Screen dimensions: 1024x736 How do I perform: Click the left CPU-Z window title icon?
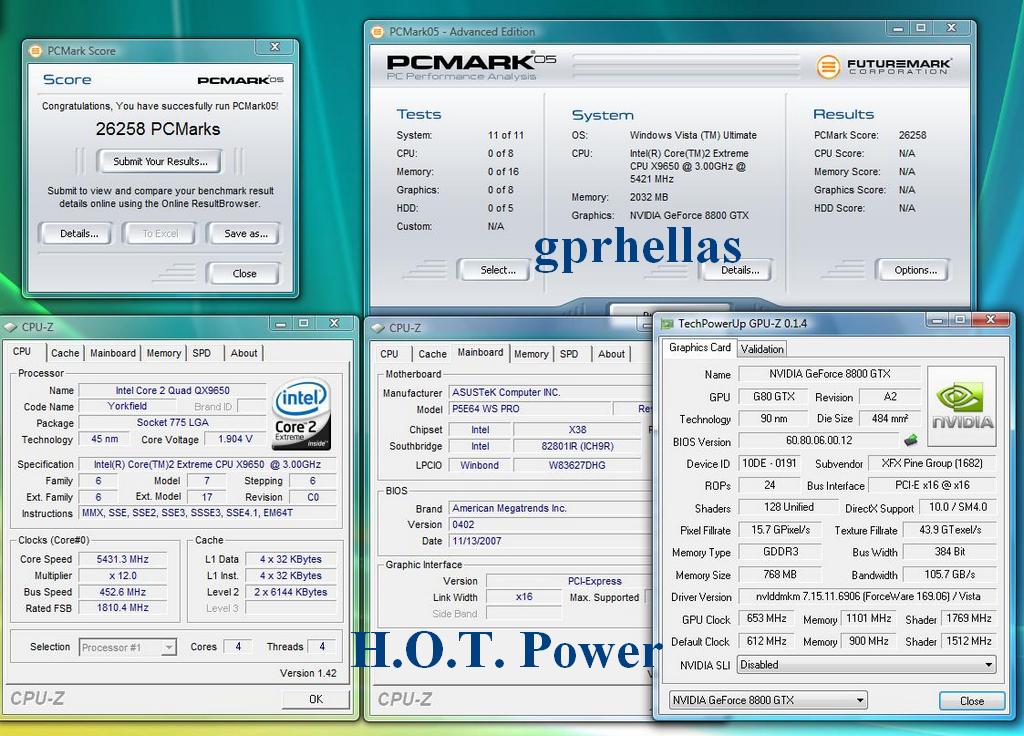(x=10, y=327)
